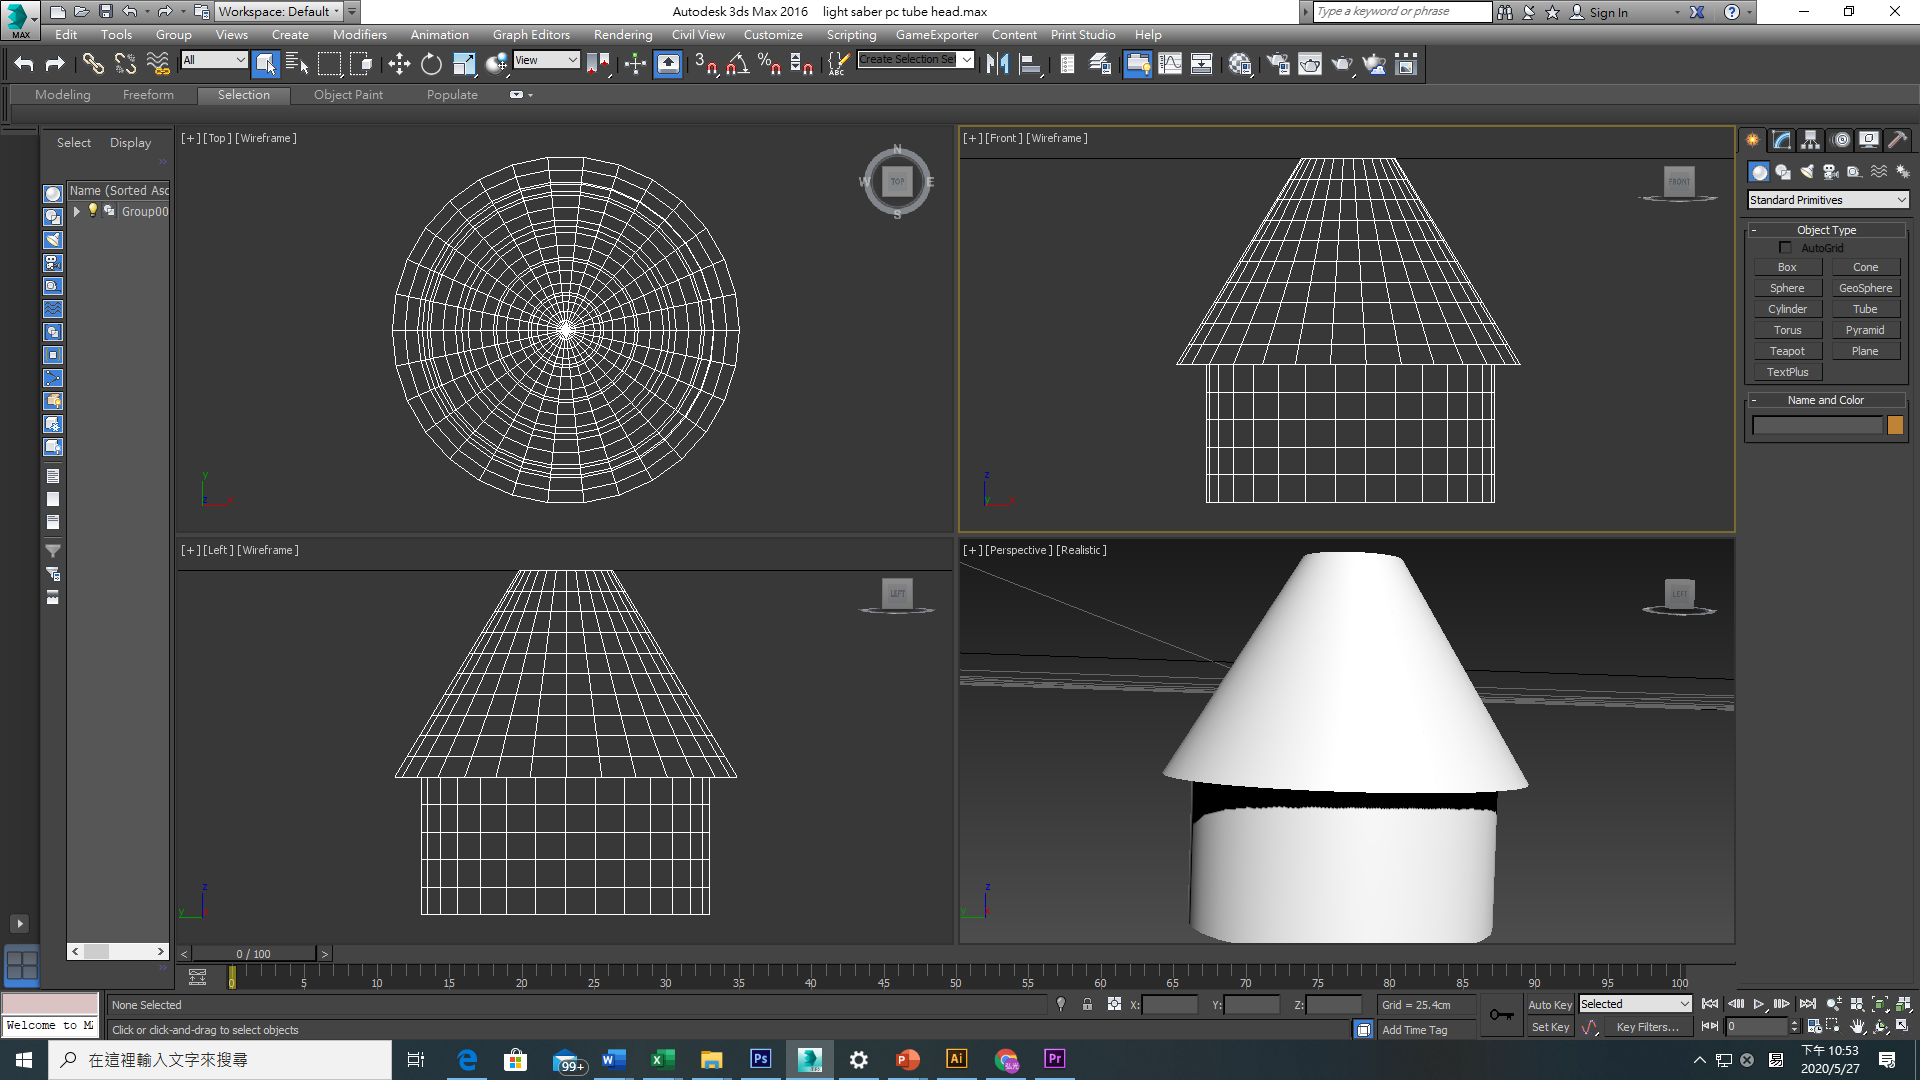Open Select by Name dialog
Viewport: 1920px width, 1080px height.
tap(297, 64)
